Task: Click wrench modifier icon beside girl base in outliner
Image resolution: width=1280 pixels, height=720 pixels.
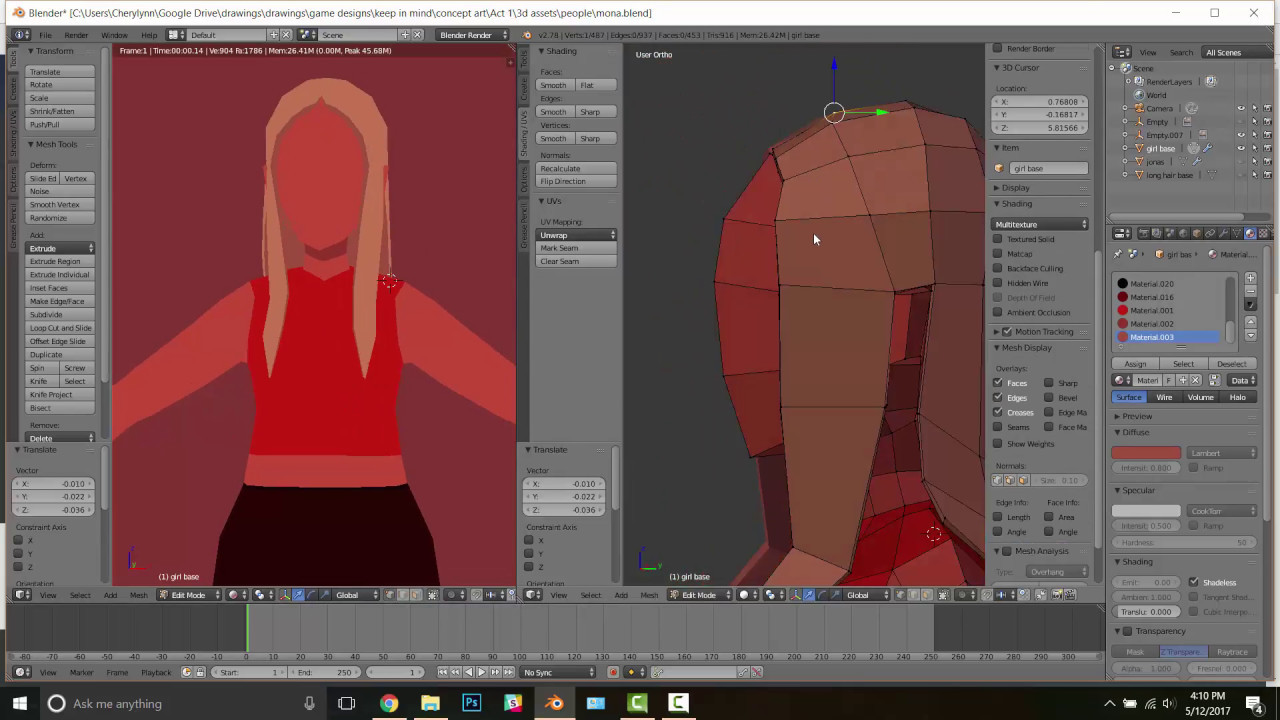Action: coord(1208,148)
